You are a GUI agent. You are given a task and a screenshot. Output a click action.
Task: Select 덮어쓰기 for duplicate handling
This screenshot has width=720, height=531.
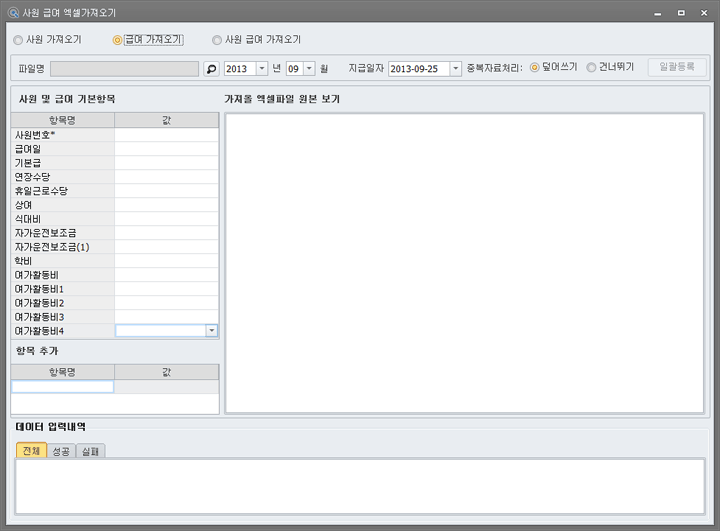coord(534,68)
